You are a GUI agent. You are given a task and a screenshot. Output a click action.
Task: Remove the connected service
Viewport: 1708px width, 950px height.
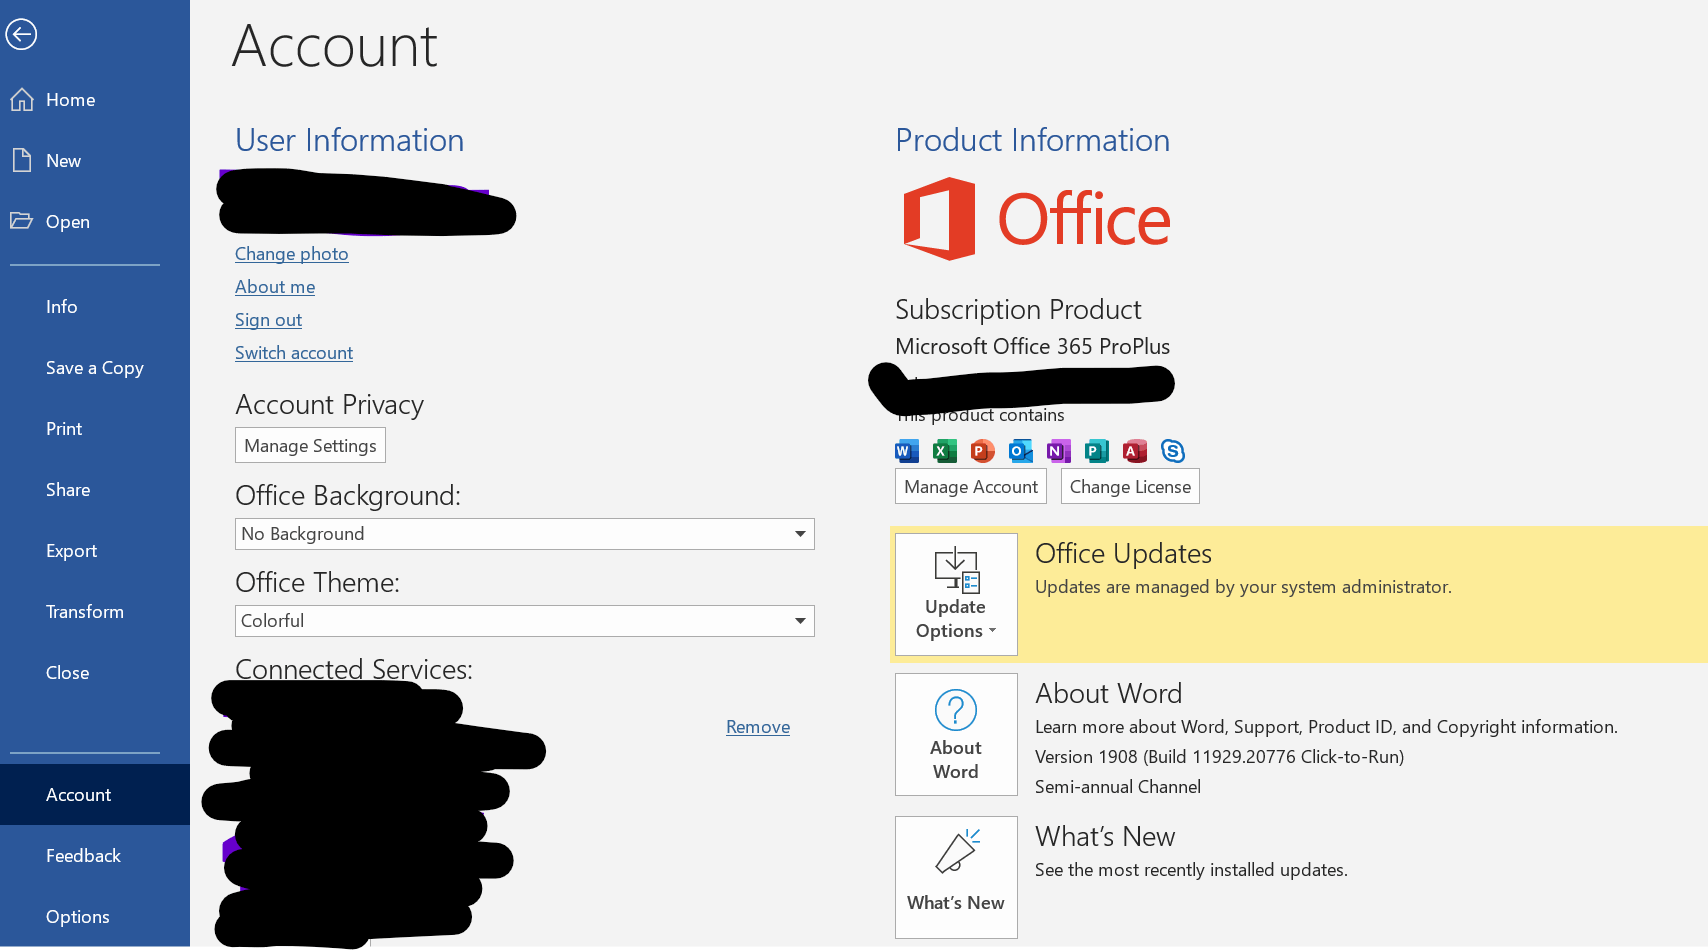coord(758,727)
